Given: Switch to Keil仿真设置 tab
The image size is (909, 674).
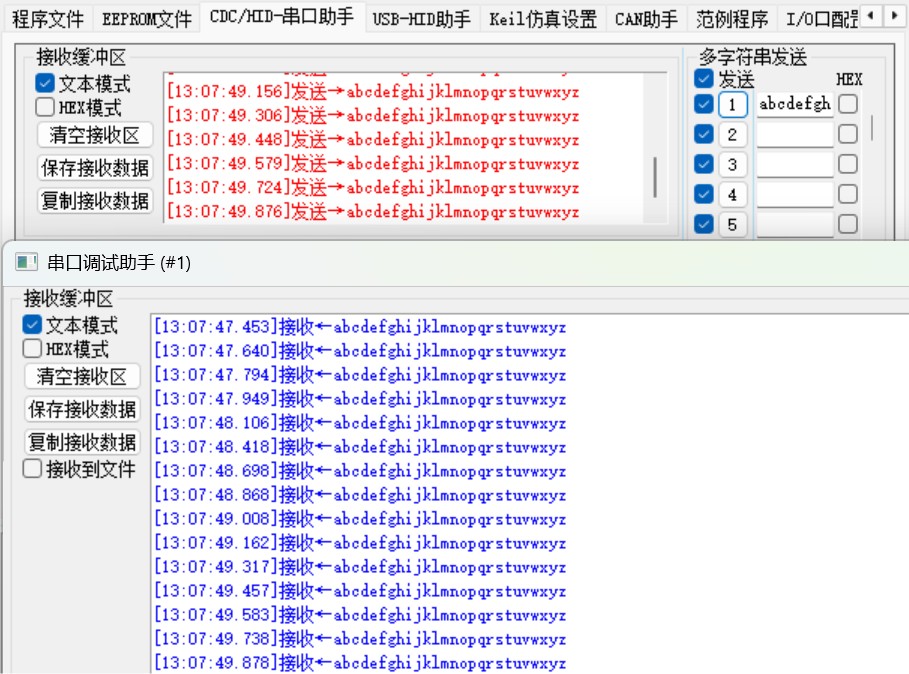Looking at the screenshot, I should [543, 19].
